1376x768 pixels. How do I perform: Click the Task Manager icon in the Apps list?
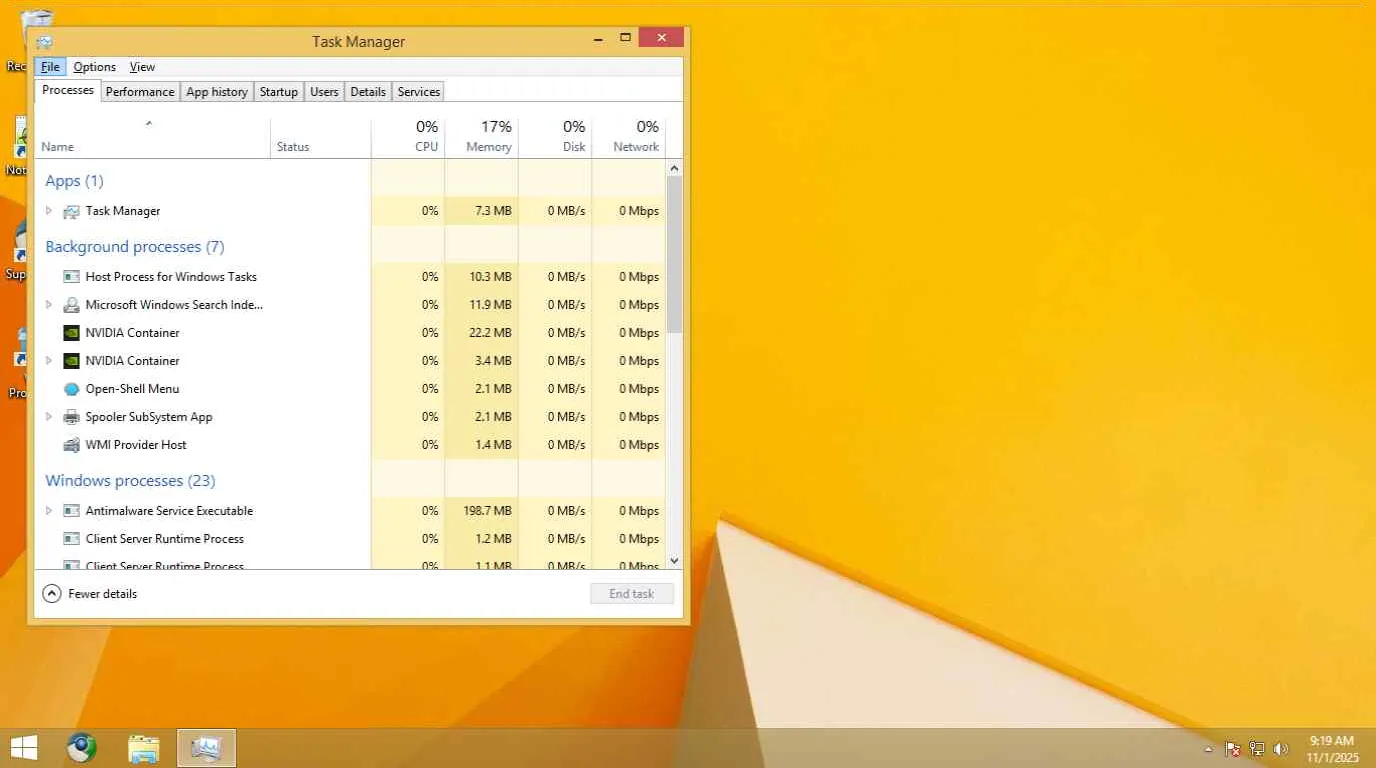71,211
